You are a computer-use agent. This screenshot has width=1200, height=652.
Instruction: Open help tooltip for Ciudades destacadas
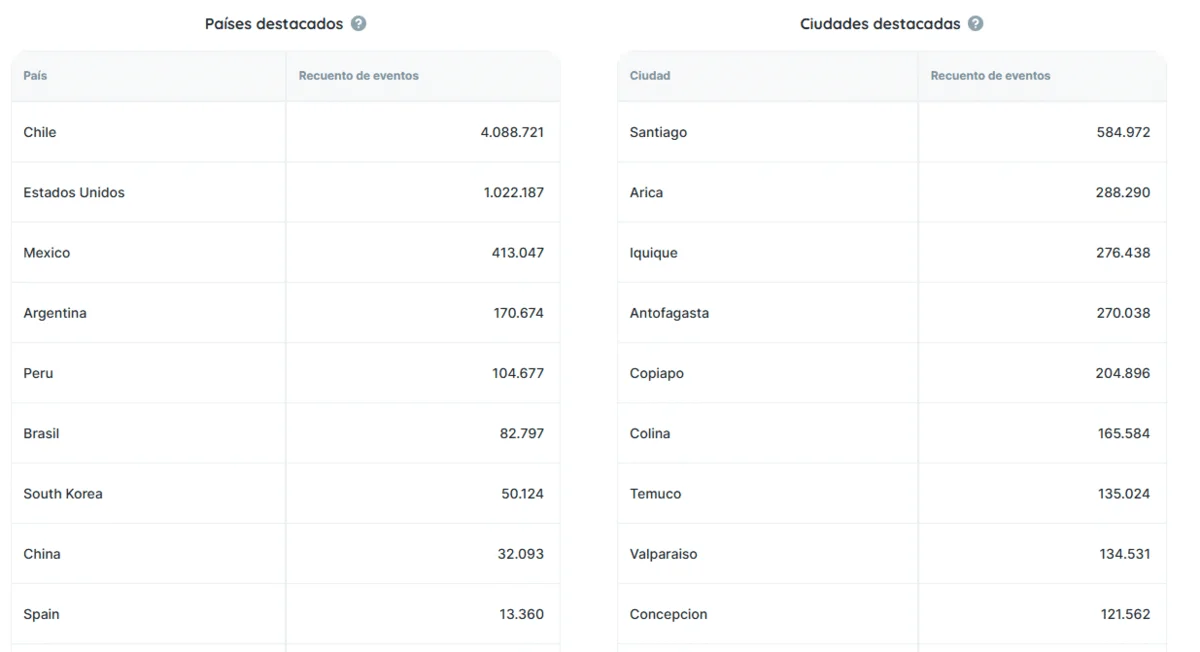[975, 23]
